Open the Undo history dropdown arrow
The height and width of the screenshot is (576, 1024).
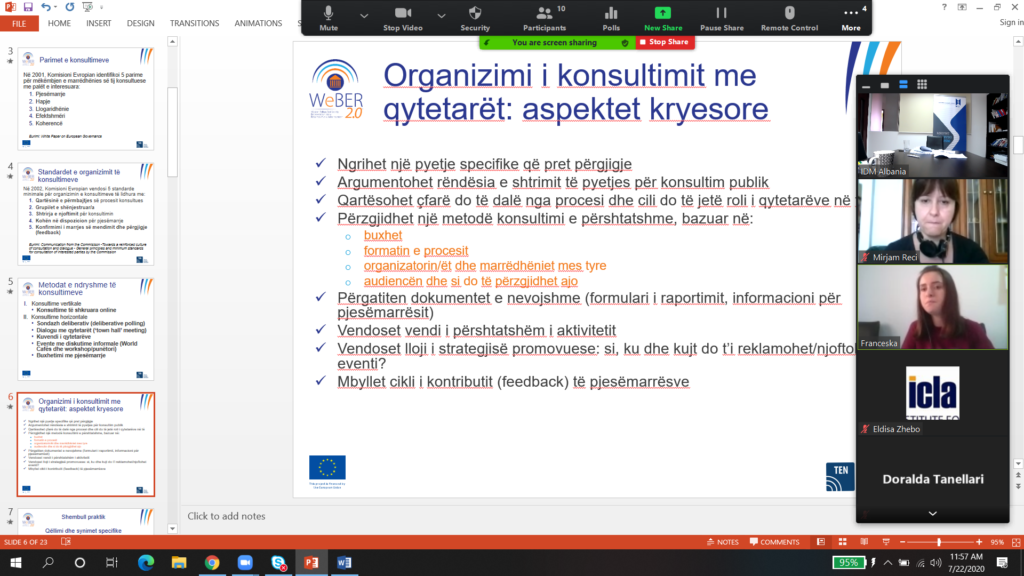(56, 7)
